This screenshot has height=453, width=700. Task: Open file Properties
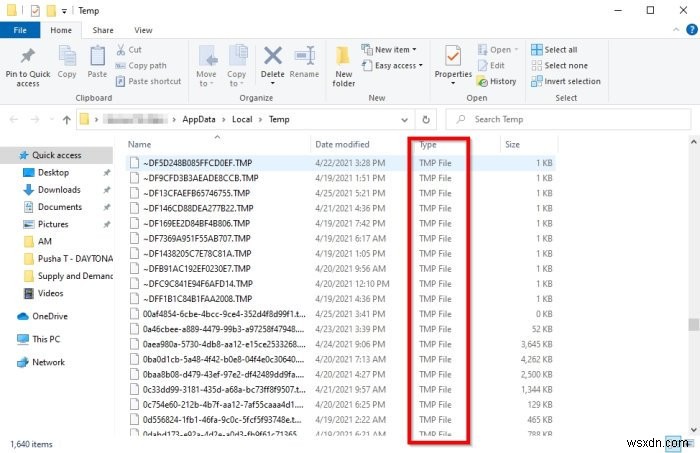pyautogui.click(x=453, y=65)
